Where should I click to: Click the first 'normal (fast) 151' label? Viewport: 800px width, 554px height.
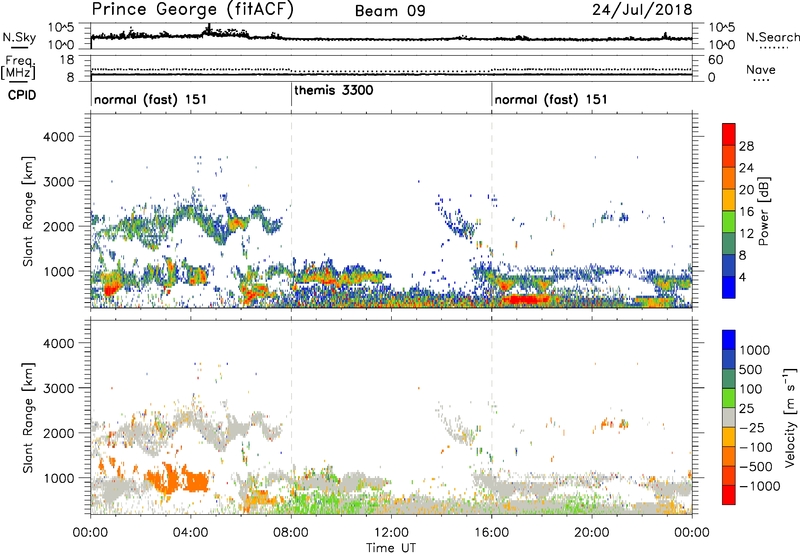(151, 99)
